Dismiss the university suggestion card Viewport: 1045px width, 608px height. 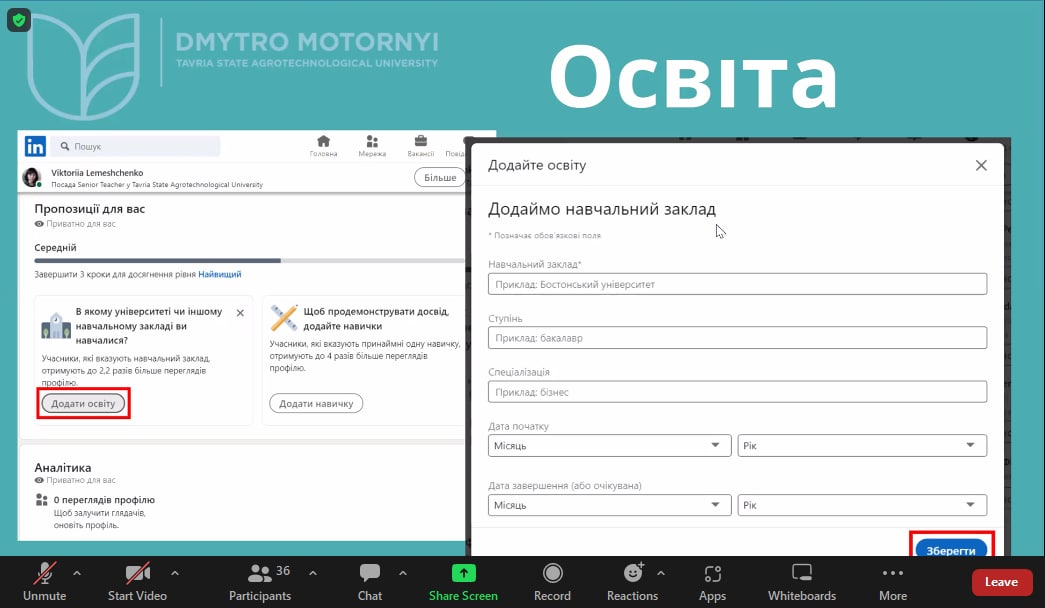[x=241, y=313]
